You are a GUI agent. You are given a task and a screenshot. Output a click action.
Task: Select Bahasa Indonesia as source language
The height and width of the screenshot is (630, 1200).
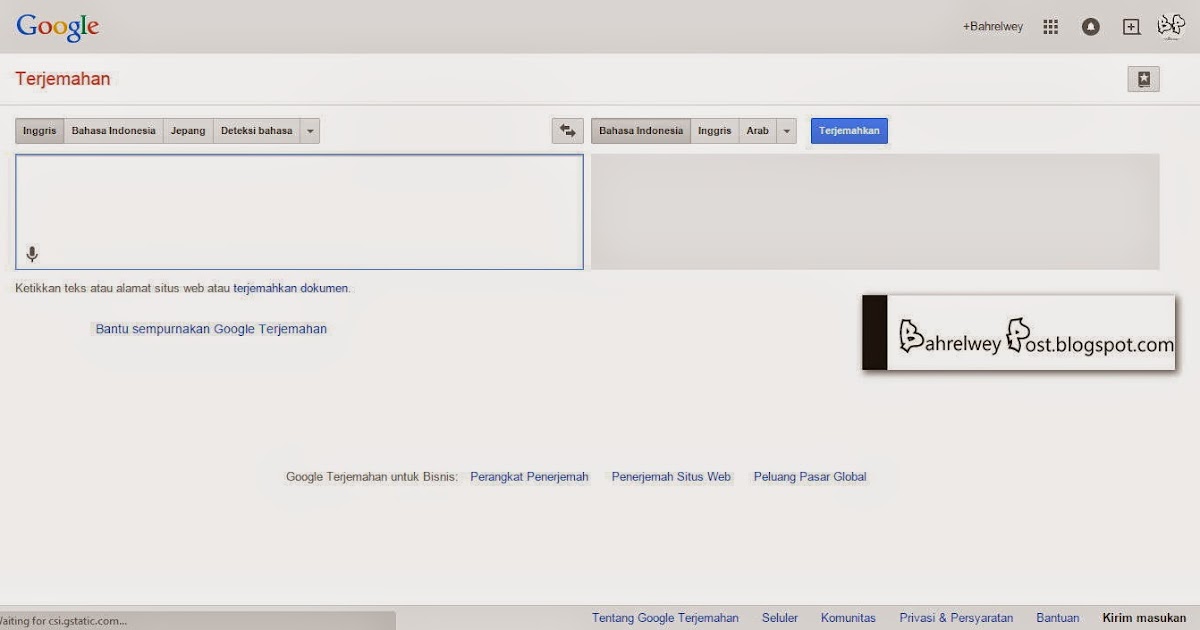pos(113,131)
